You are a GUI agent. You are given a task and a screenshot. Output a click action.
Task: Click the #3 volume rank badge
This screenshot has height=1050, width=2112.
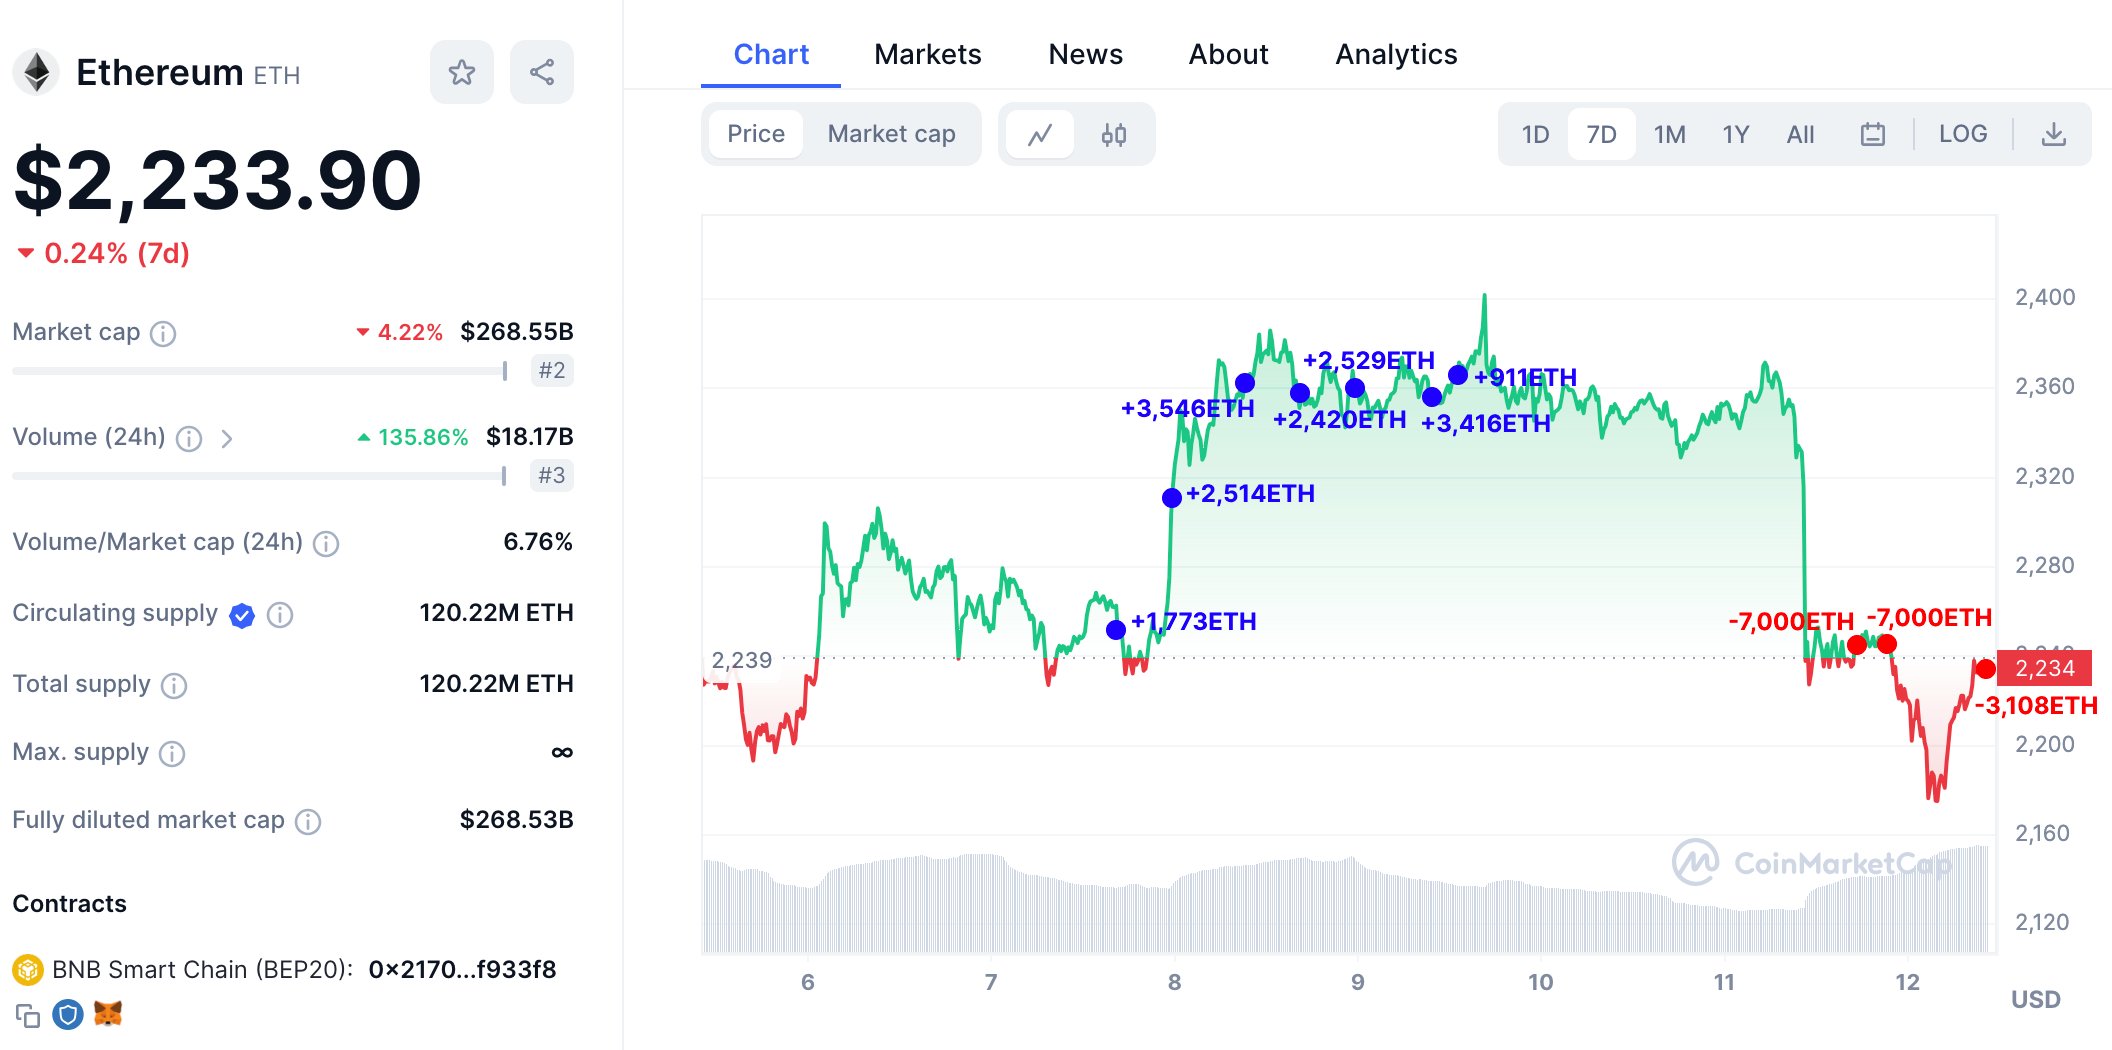pos(551,476)
